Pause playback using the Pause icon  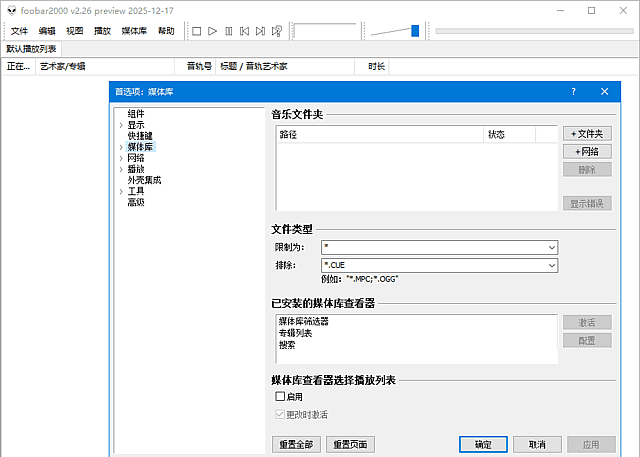pos(229,31)
